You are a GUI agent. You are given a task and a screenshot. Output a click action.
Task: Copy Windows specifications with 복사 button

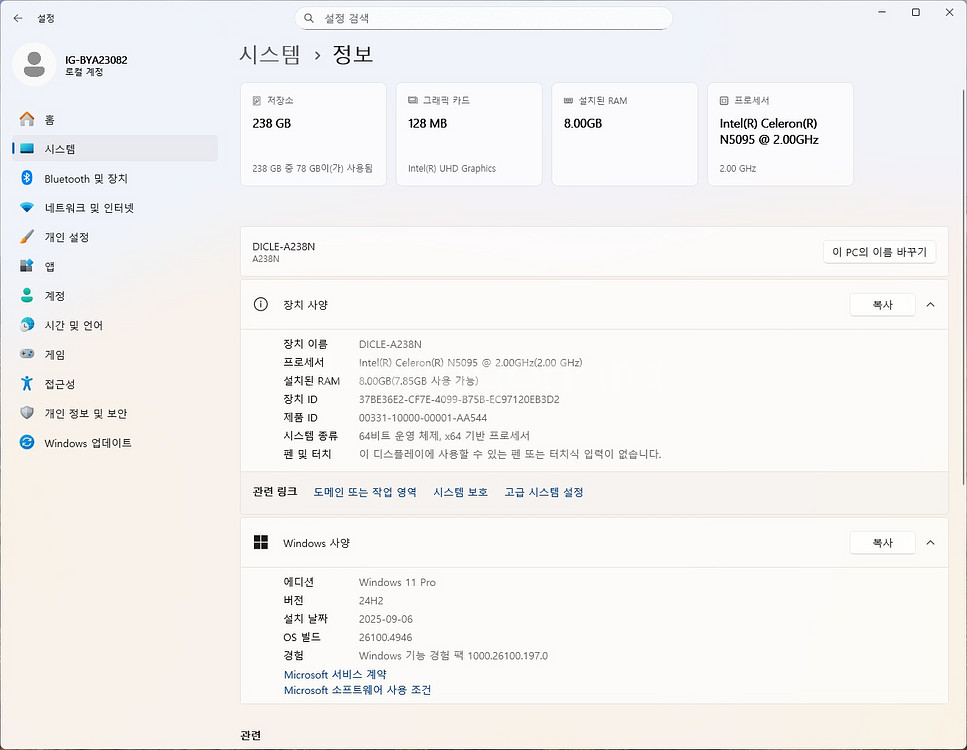[x=883, y=543]
